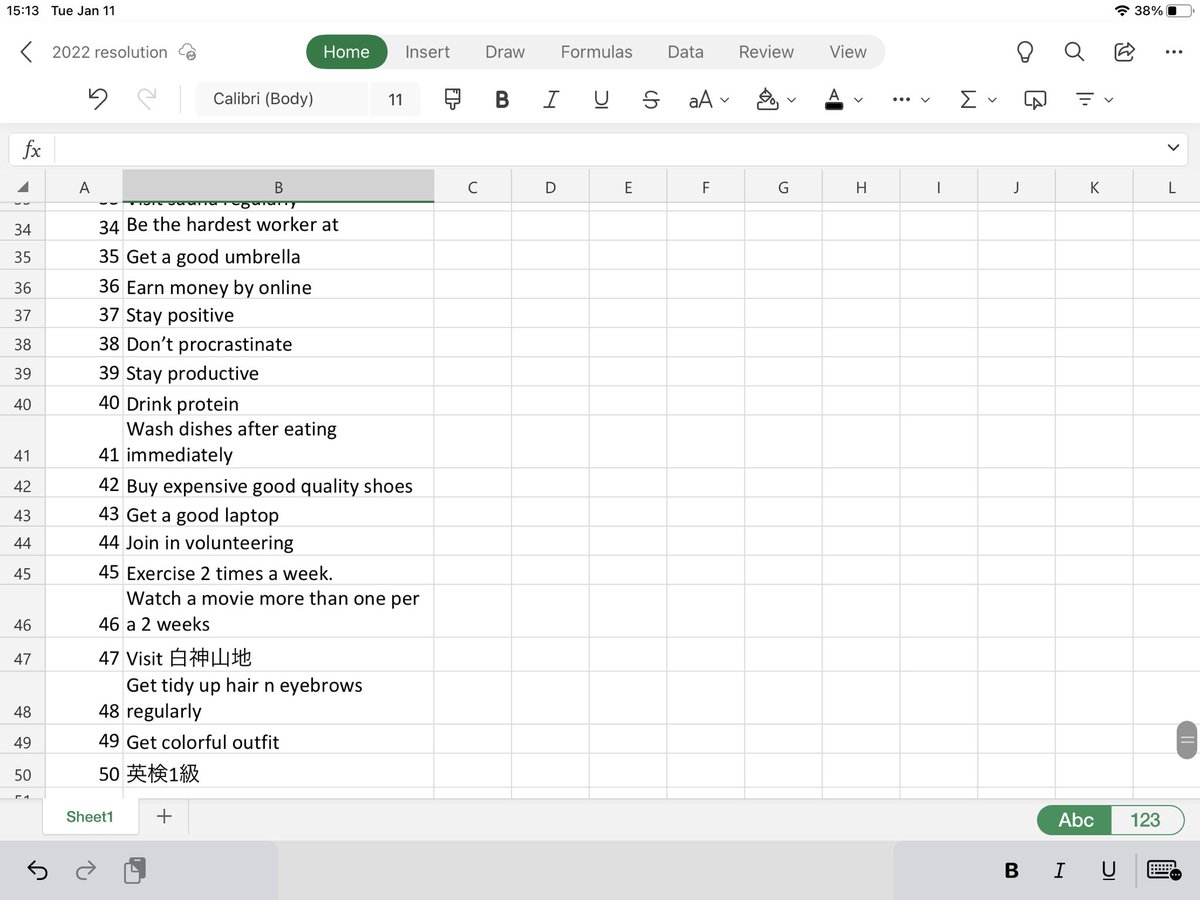
Task: Toggle Bold in the ribbon
Action: (502, 99)
